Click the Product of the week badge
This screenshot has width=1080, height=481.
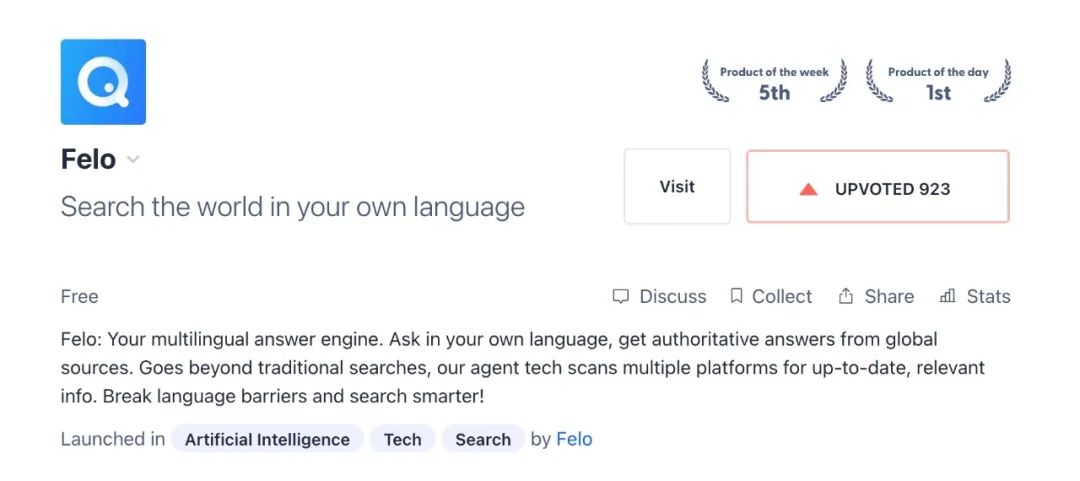774,82
